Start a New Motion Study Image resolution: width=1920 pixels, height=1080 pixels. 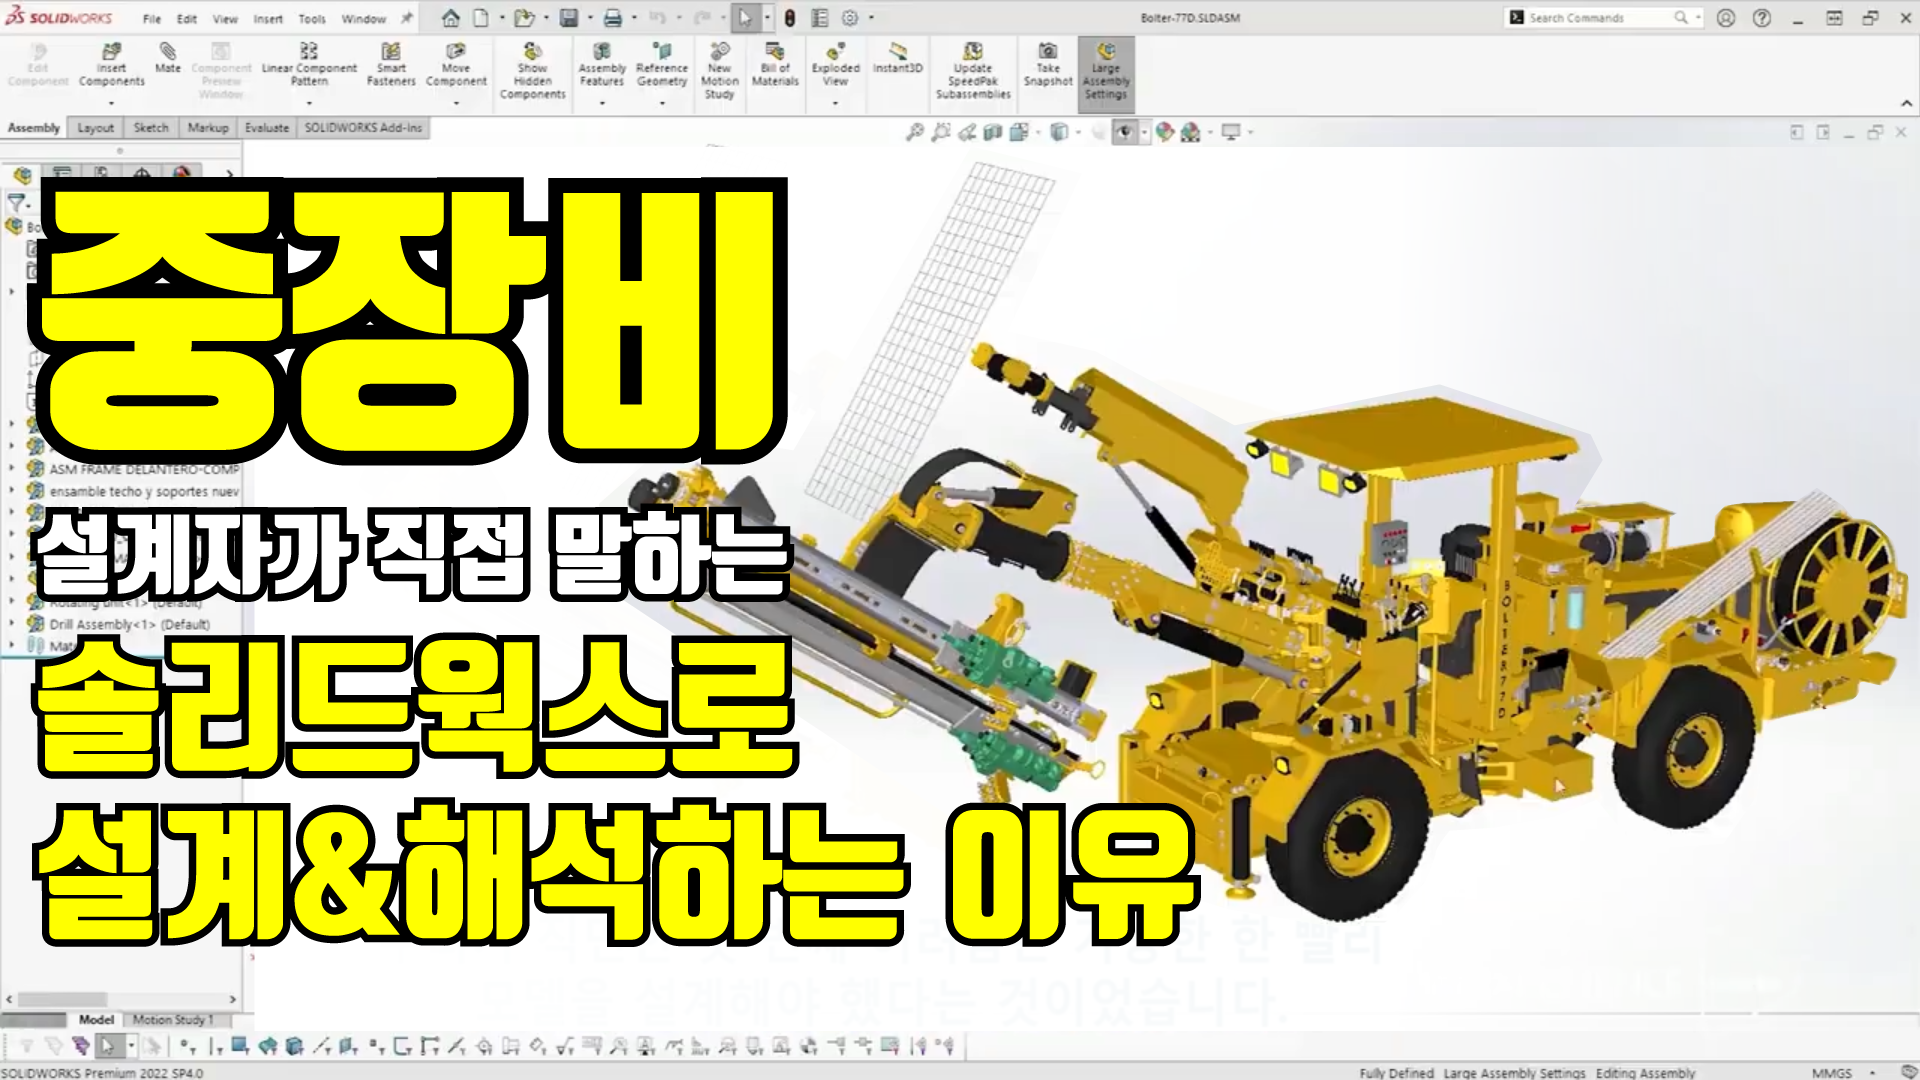(719, 71)
